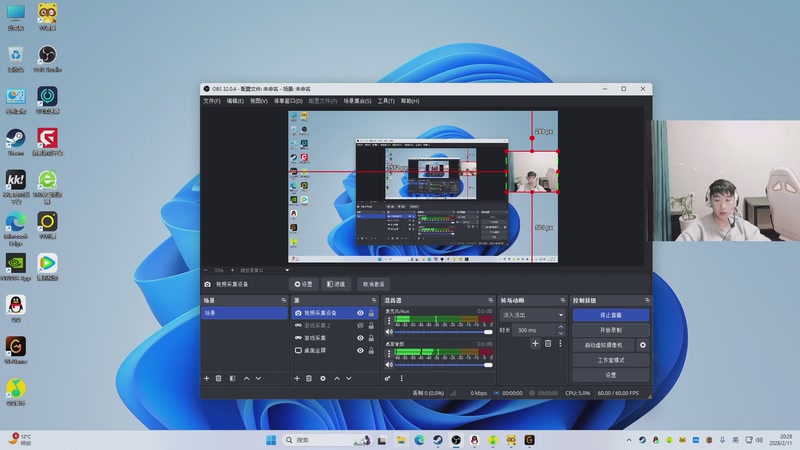Delete transition using trash icon

[548, 343]
